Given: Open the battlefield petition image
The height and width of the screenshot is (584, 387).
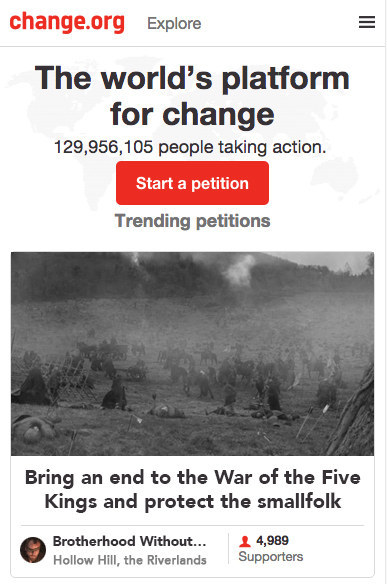Looking at the screenshot, I should coord(192,353).
